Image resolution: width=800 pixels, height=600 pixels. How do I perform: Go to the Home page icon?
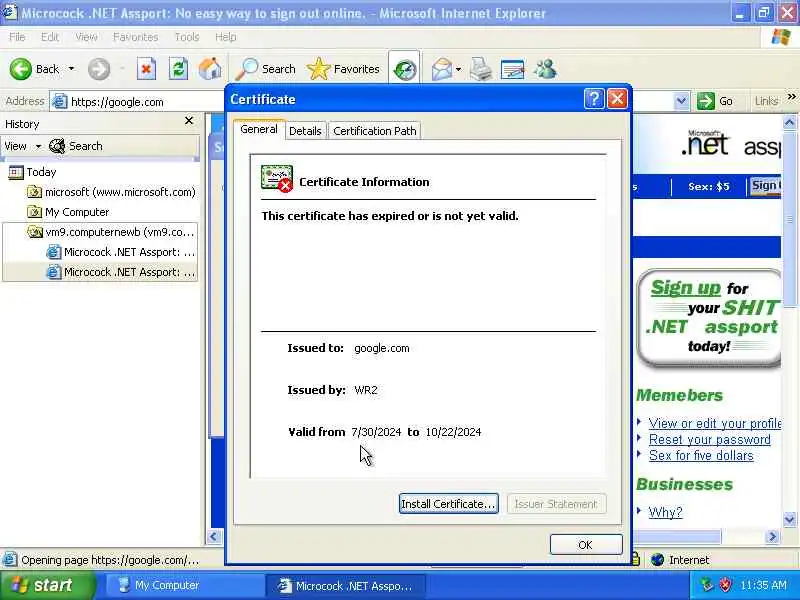(210, 69)
